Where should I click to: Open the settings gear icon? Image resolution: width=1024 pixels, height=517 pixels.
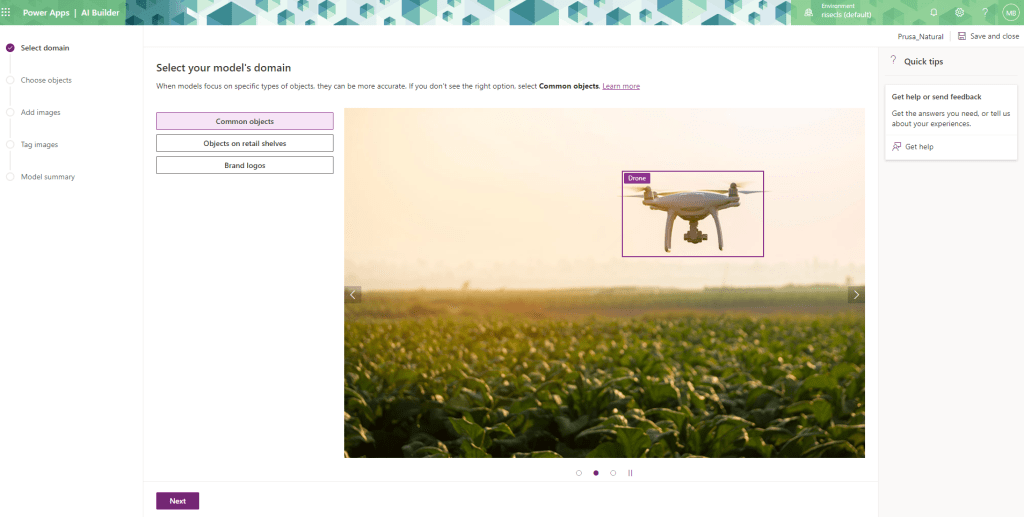click(959, 12)
